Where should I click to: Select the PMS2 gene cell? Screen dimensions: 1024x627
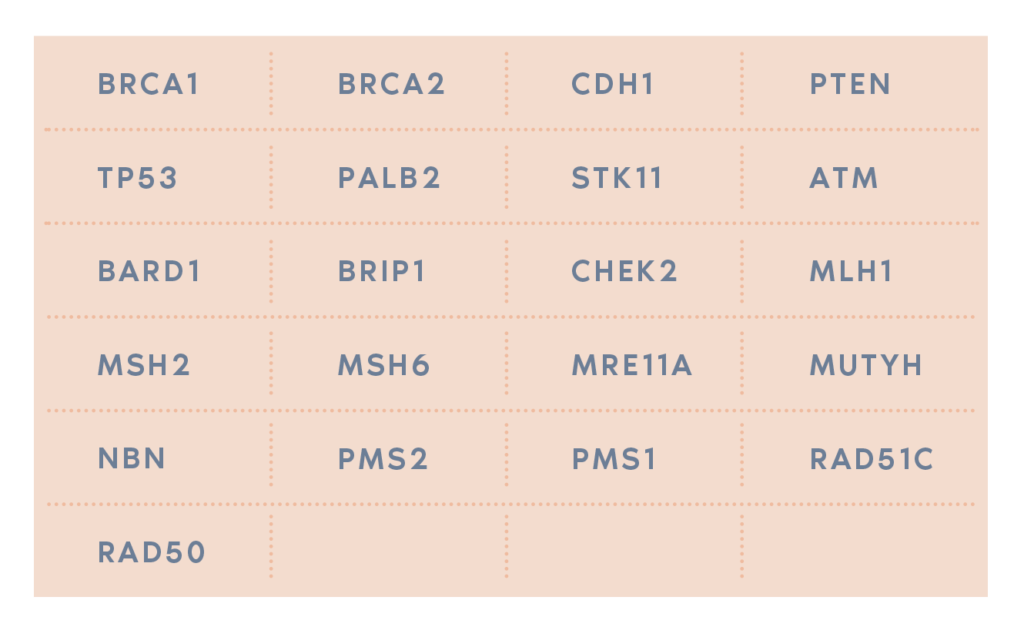pos(383,459)
